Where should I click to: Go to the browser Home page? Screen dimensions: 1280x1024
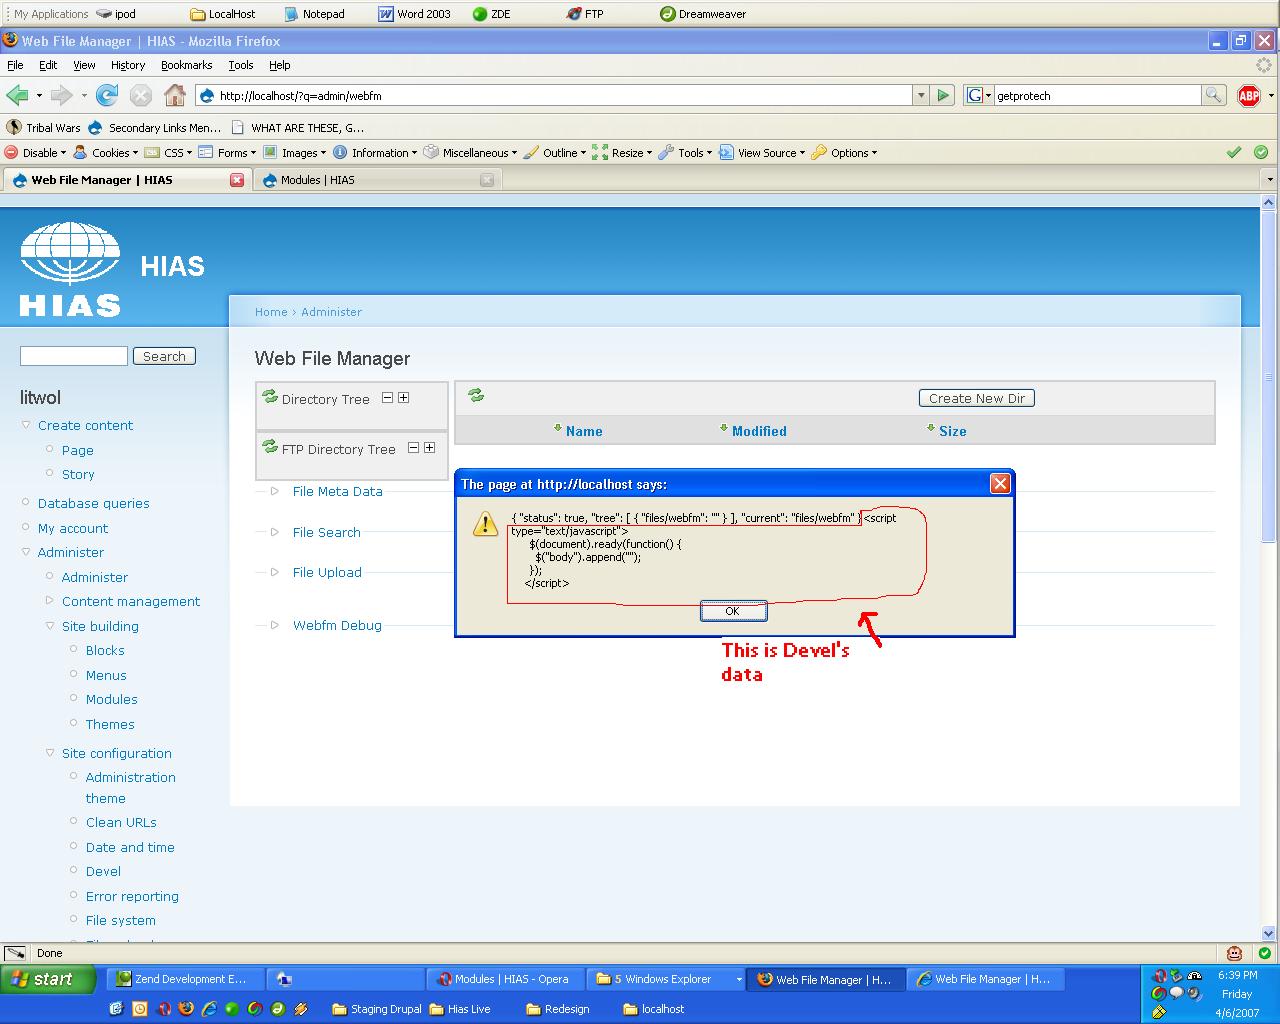pos(175,96)
